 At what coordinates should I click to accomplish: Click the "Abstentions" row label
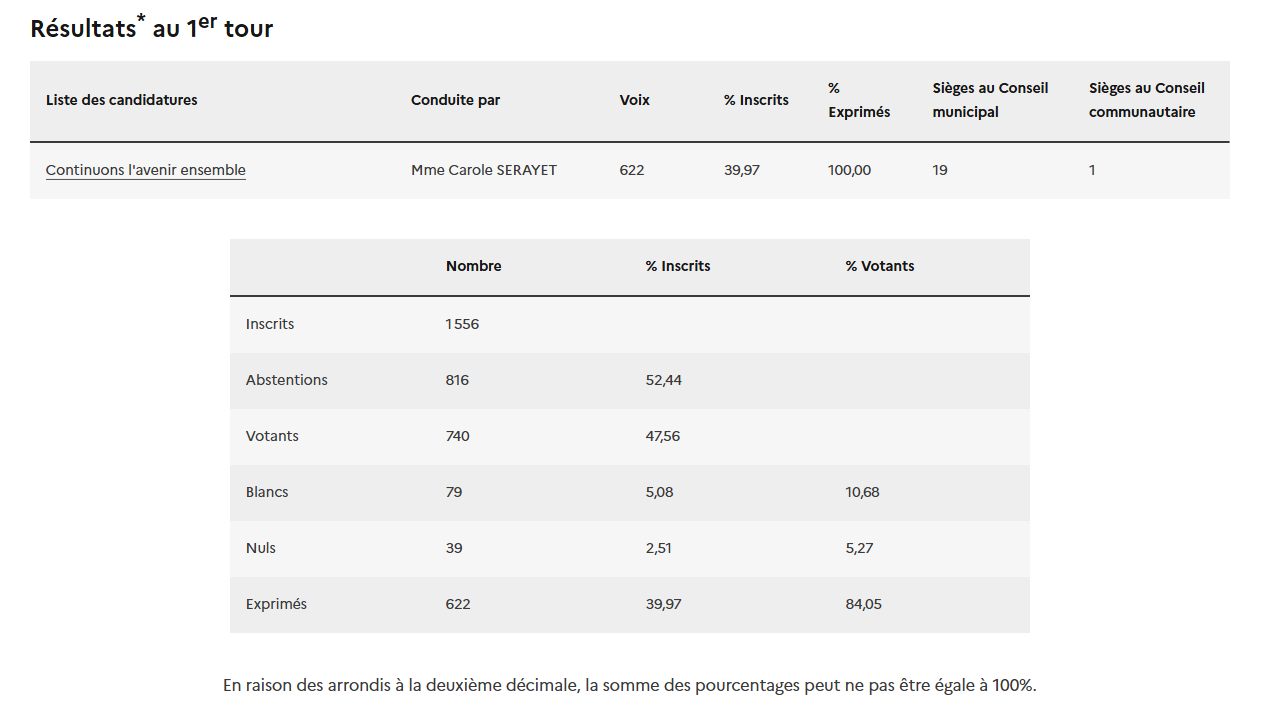tap(286, 380)
